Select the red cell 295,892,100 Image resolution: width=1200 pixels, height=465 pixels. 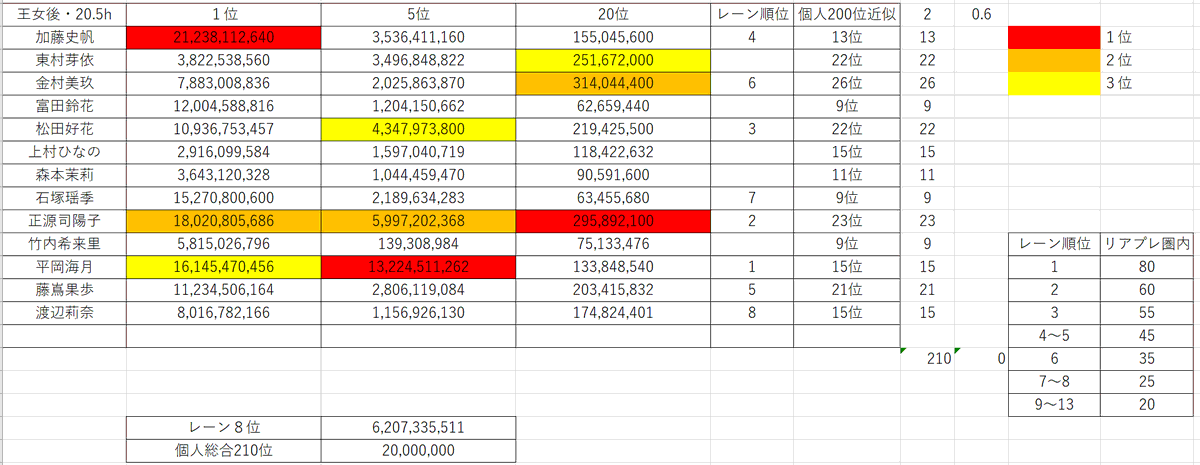(613, 221)
